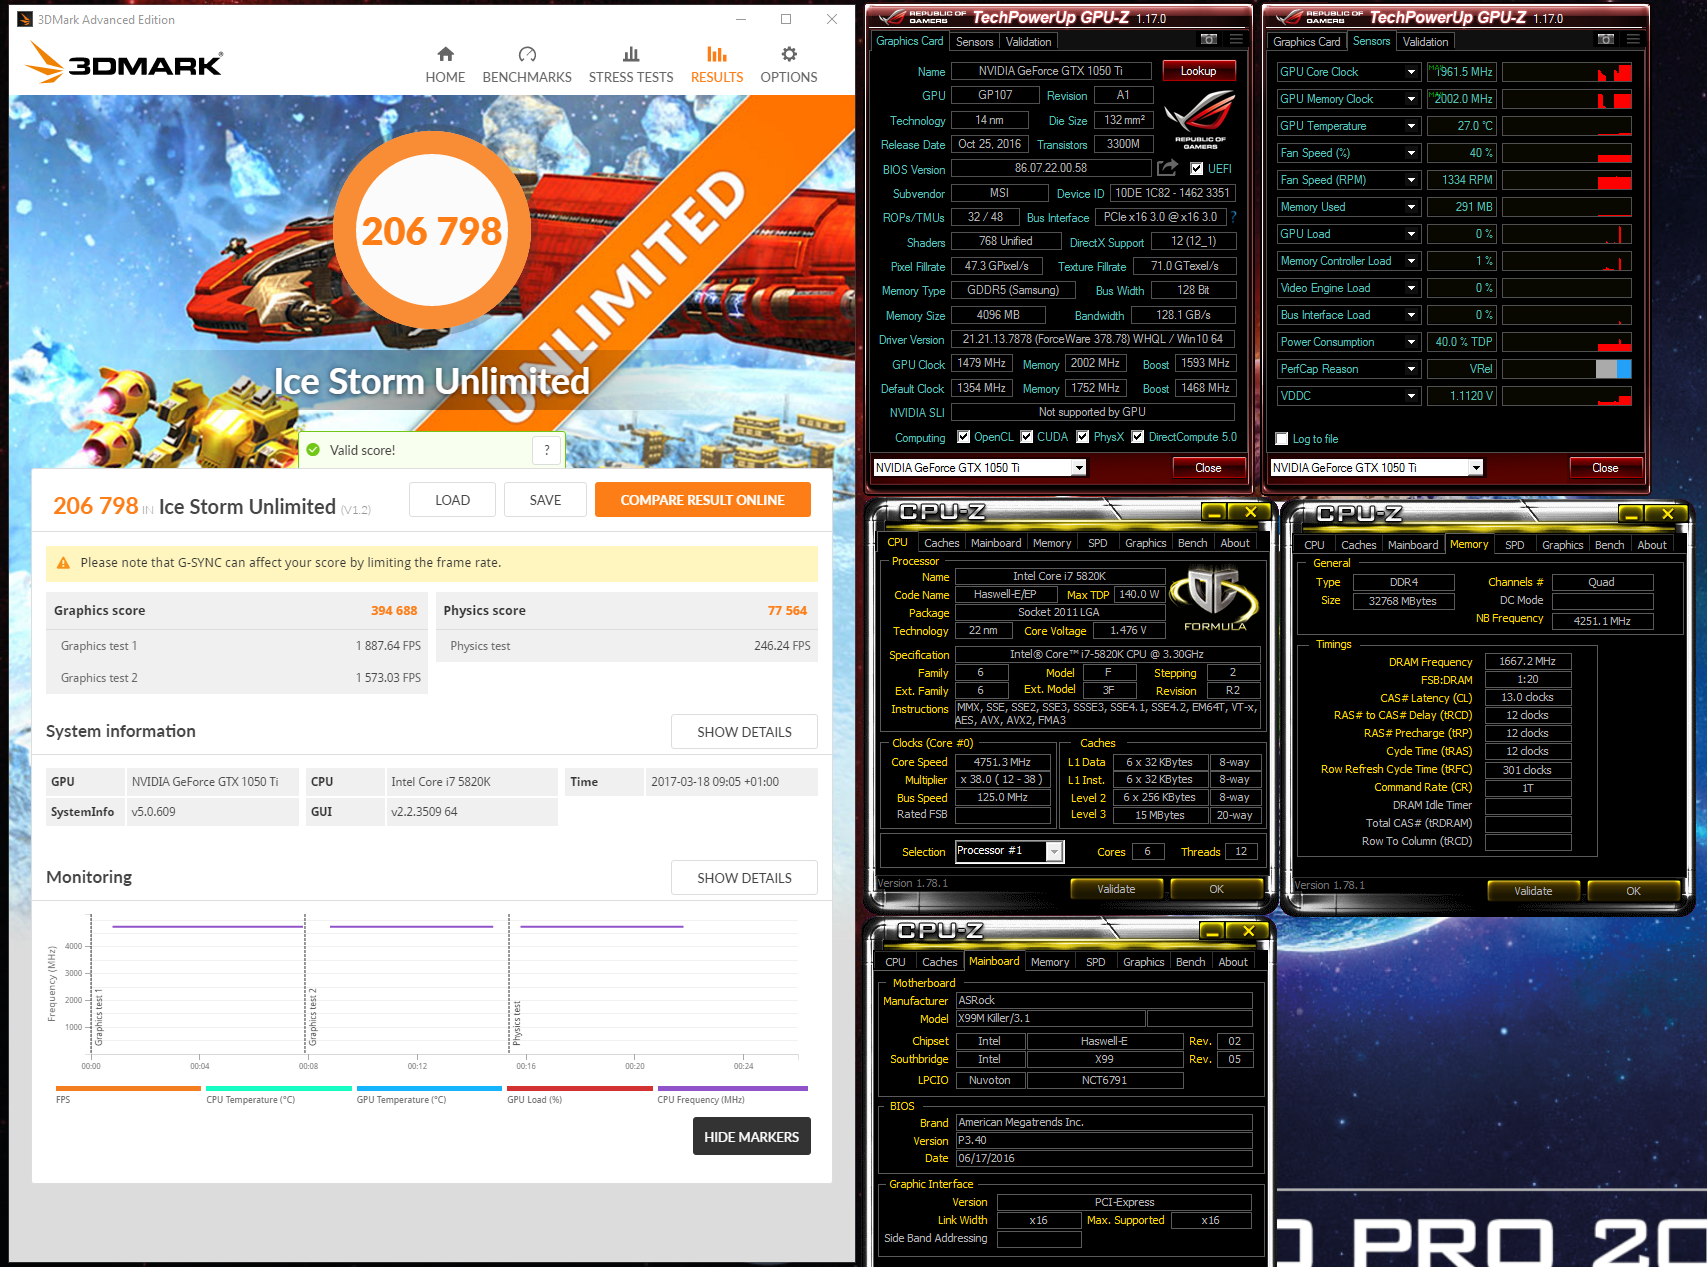Take screenshot via camera icon in left GPU-Z
Viewport: 1707px width, 1267px height.
tap(1209, 39)
